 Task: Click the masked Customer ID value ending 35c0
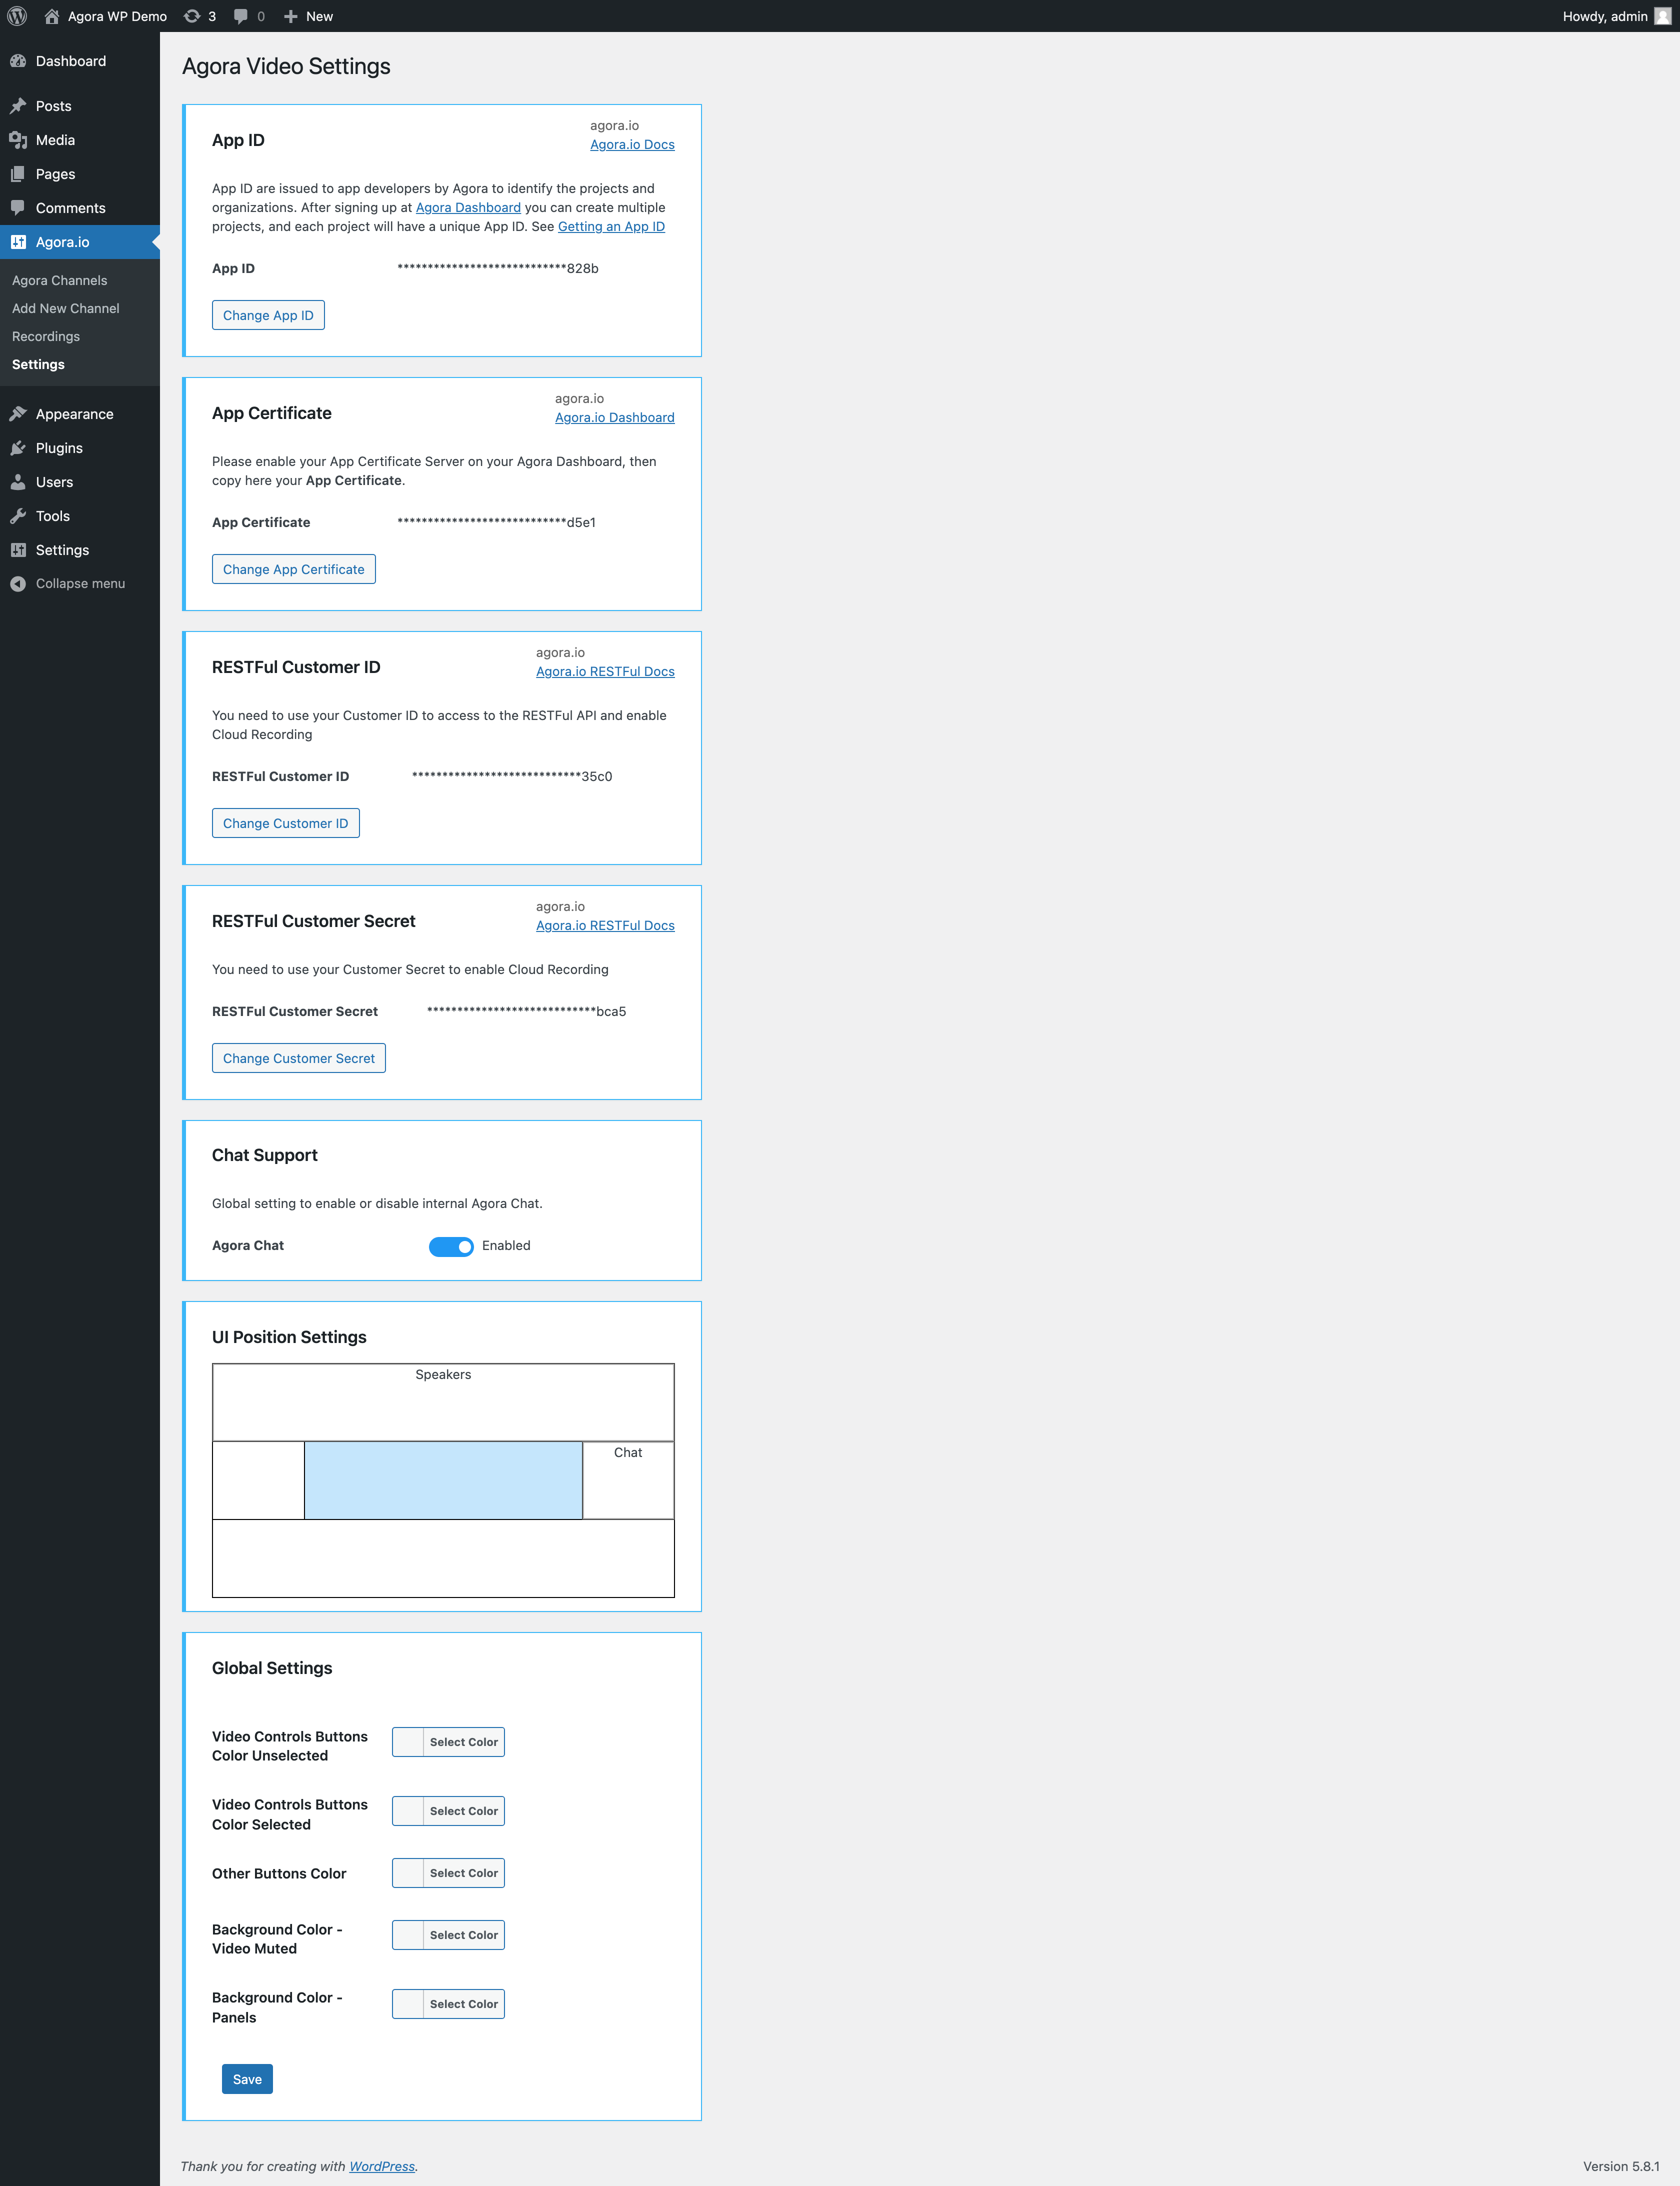[x=512, y=777]
